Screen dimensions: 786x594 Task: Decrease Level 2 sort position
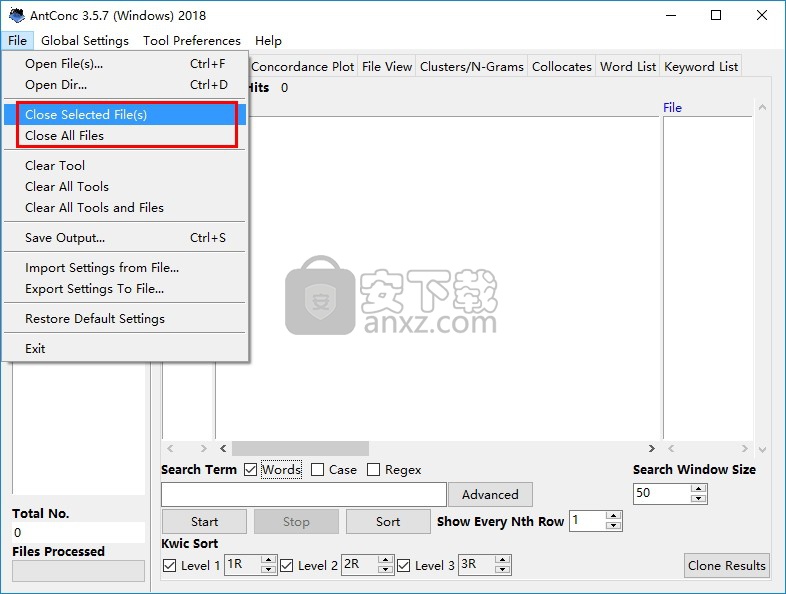pyautogui.click(x=385, y=569)
